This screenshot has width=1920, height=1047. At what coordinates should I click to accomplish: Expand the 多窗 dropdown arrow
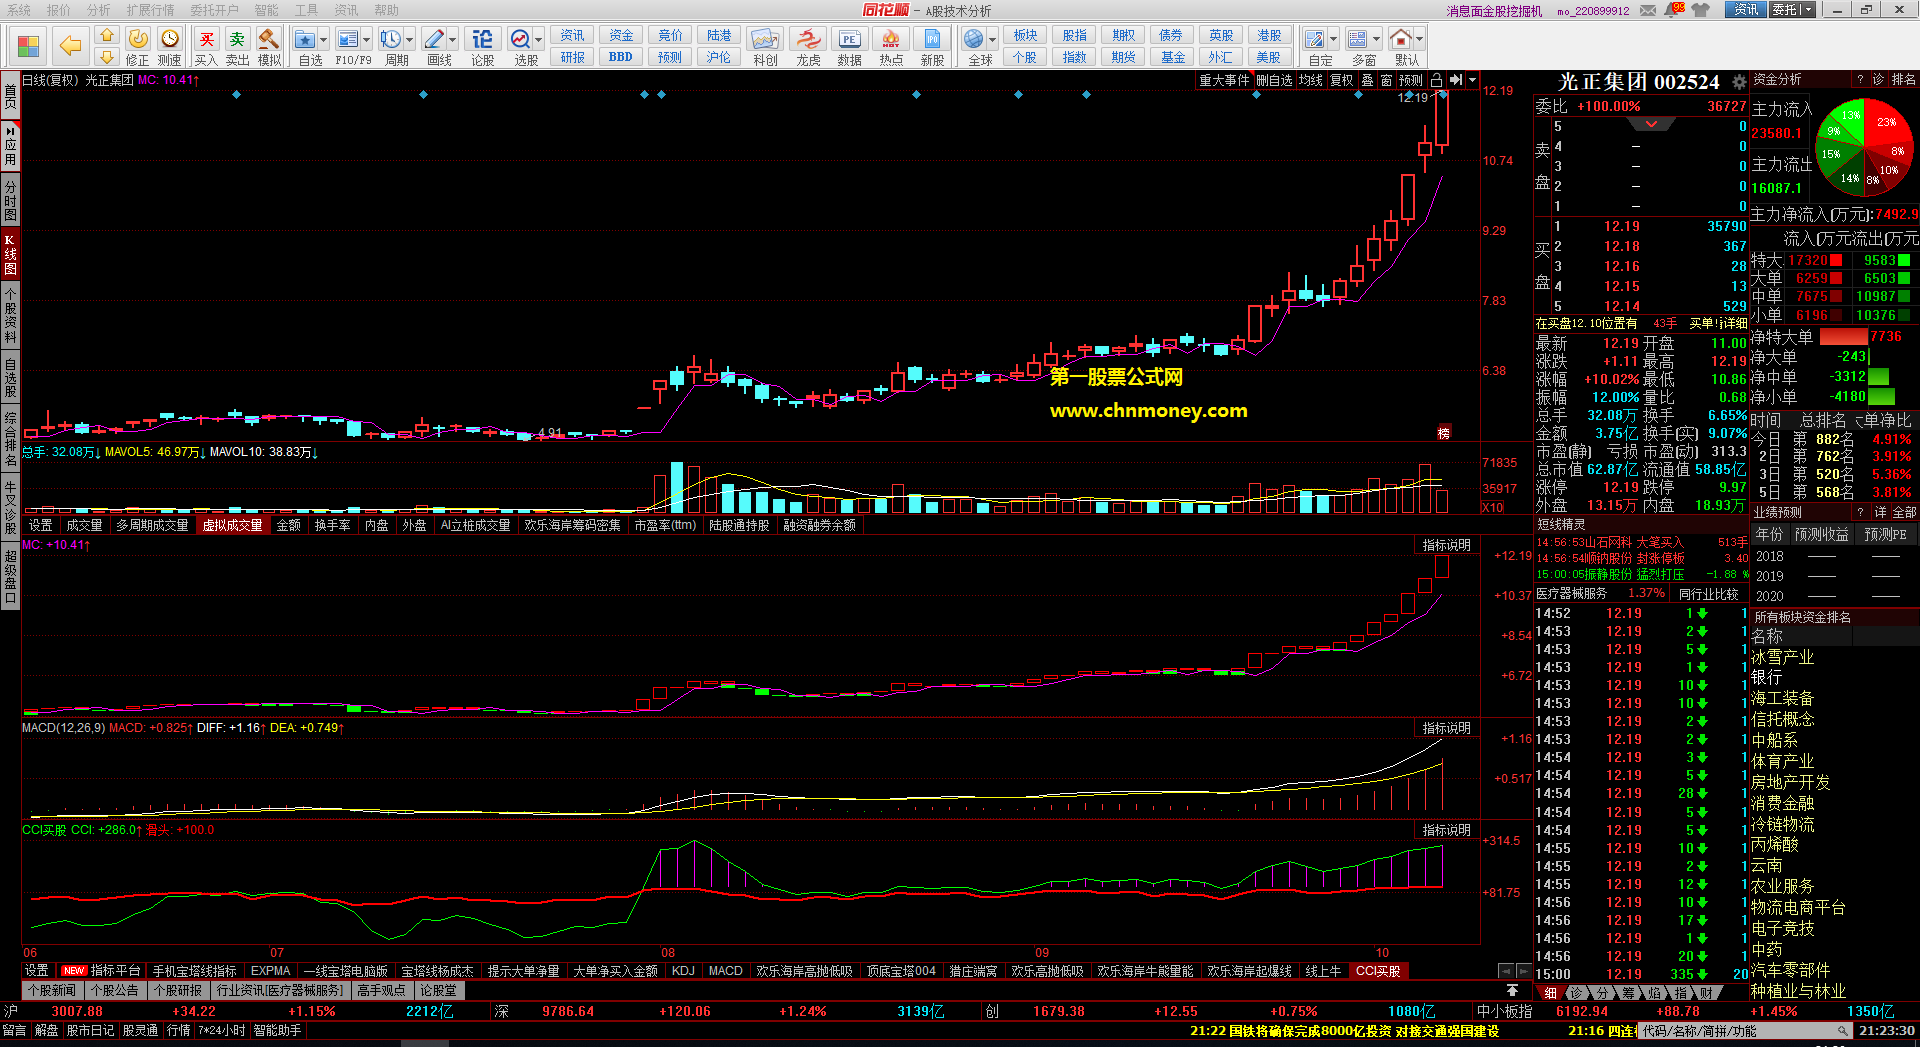(x=1376, y=40)
